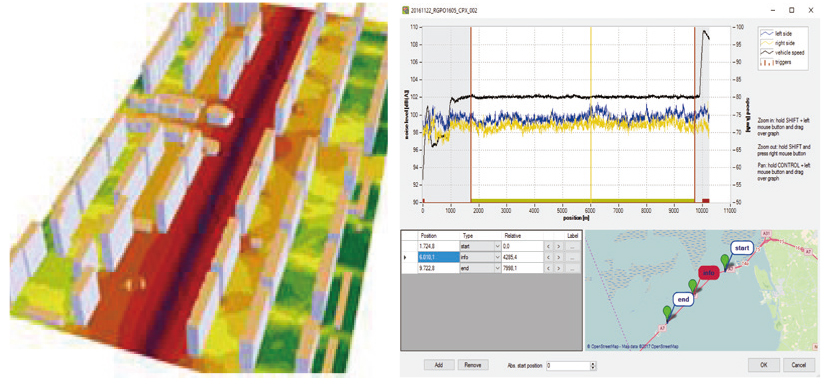
Task: Click green map pin below info label
Action: tap(693, 287)
